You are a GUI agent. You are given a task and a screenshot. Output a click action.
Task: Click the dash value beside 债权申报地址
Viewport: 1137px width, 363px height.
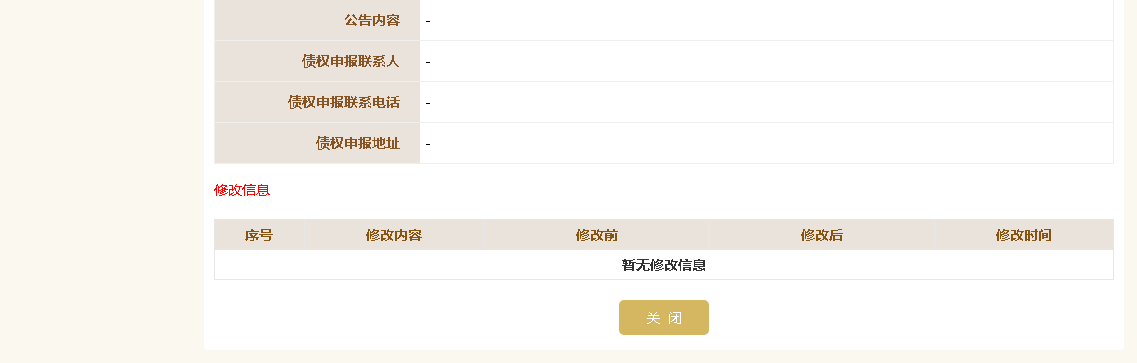428,144
